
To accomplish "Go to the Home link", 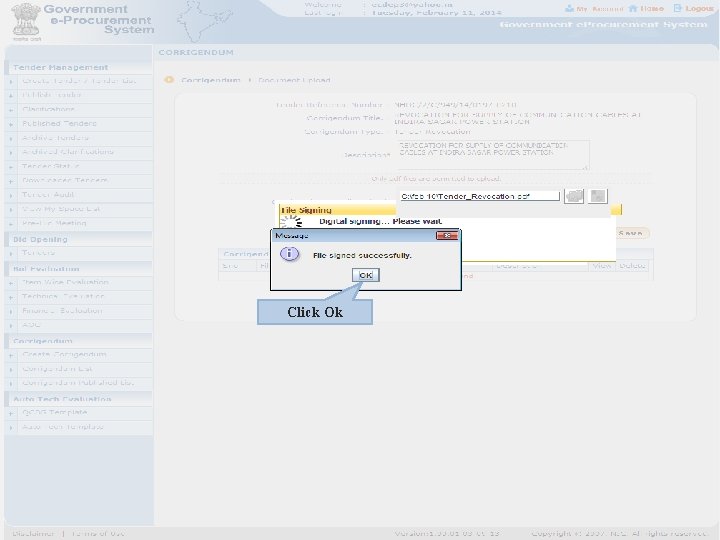I will [652, 9].
